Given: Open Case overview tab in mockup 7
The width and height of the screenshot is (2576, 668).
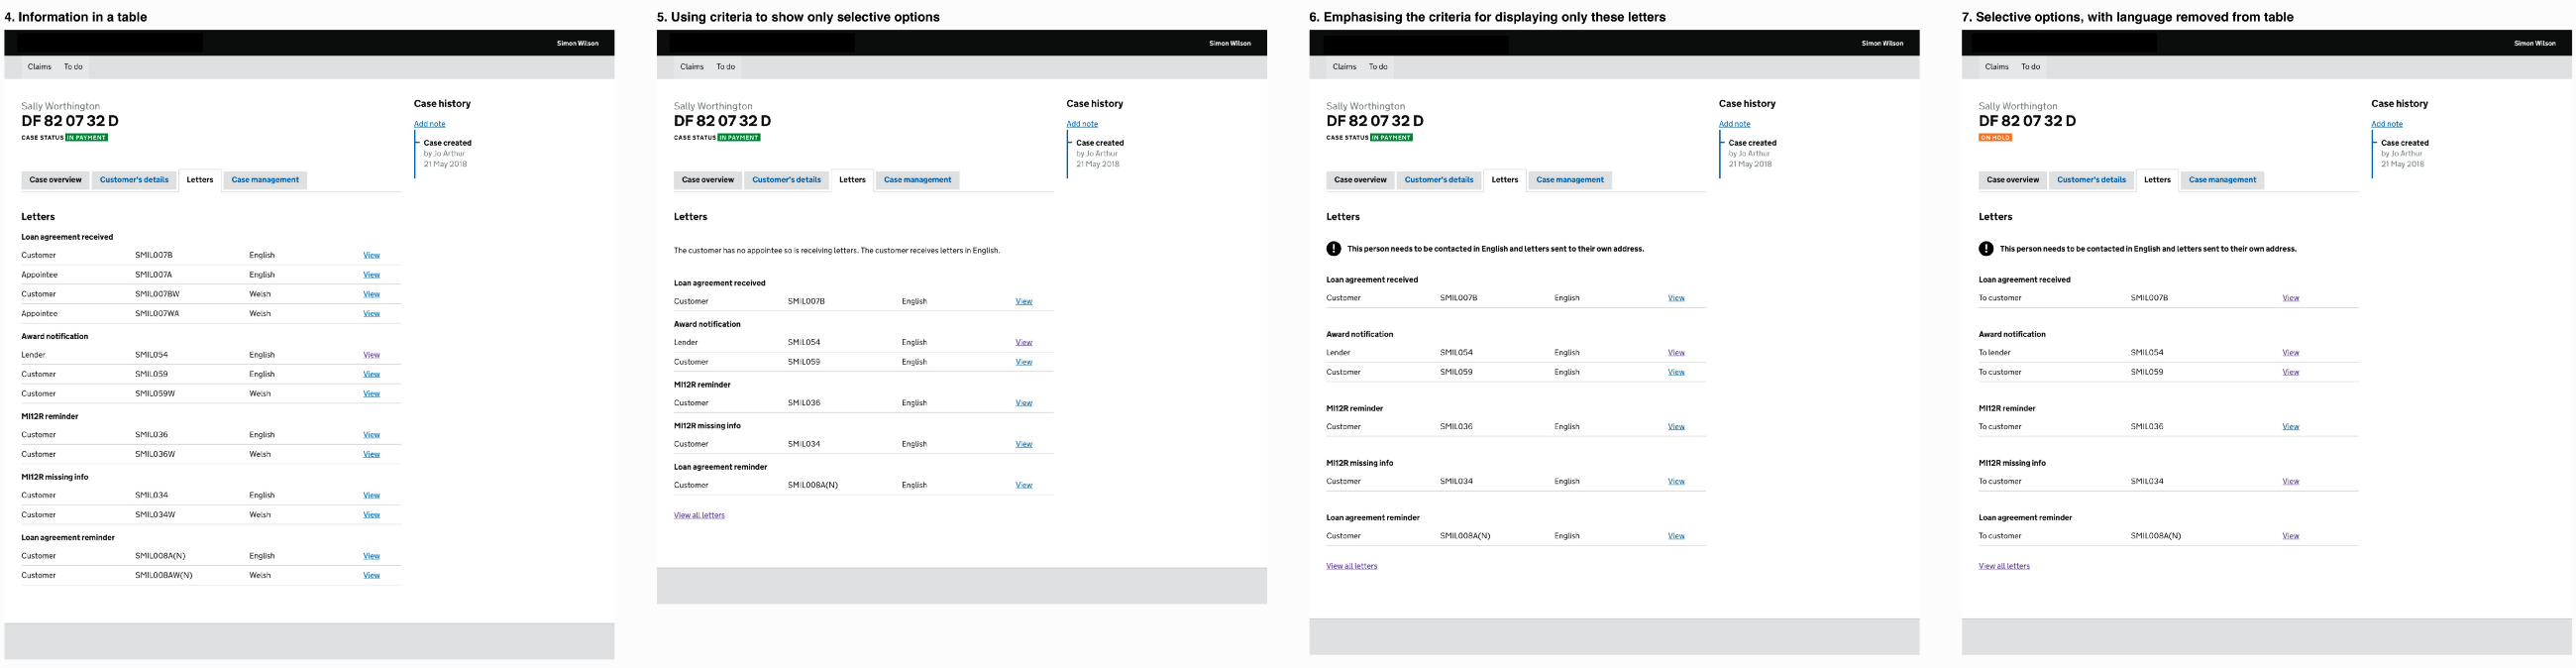Looking at the screenshot, I should (2013, 180).
